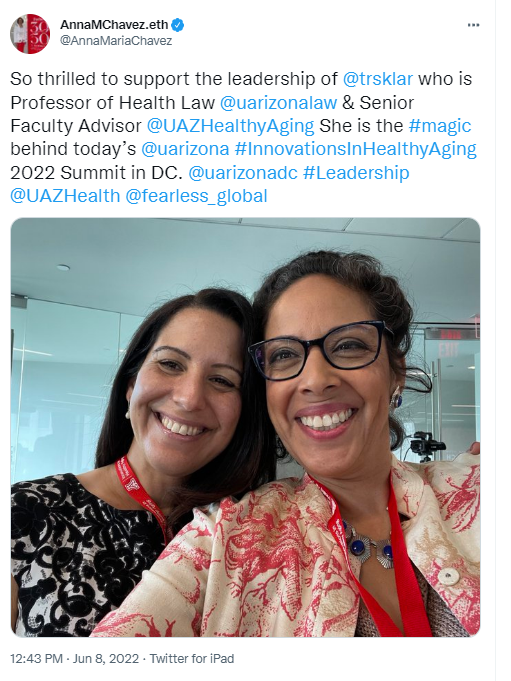Click the 12:43 PM timestamp

(x=36, y=659)
